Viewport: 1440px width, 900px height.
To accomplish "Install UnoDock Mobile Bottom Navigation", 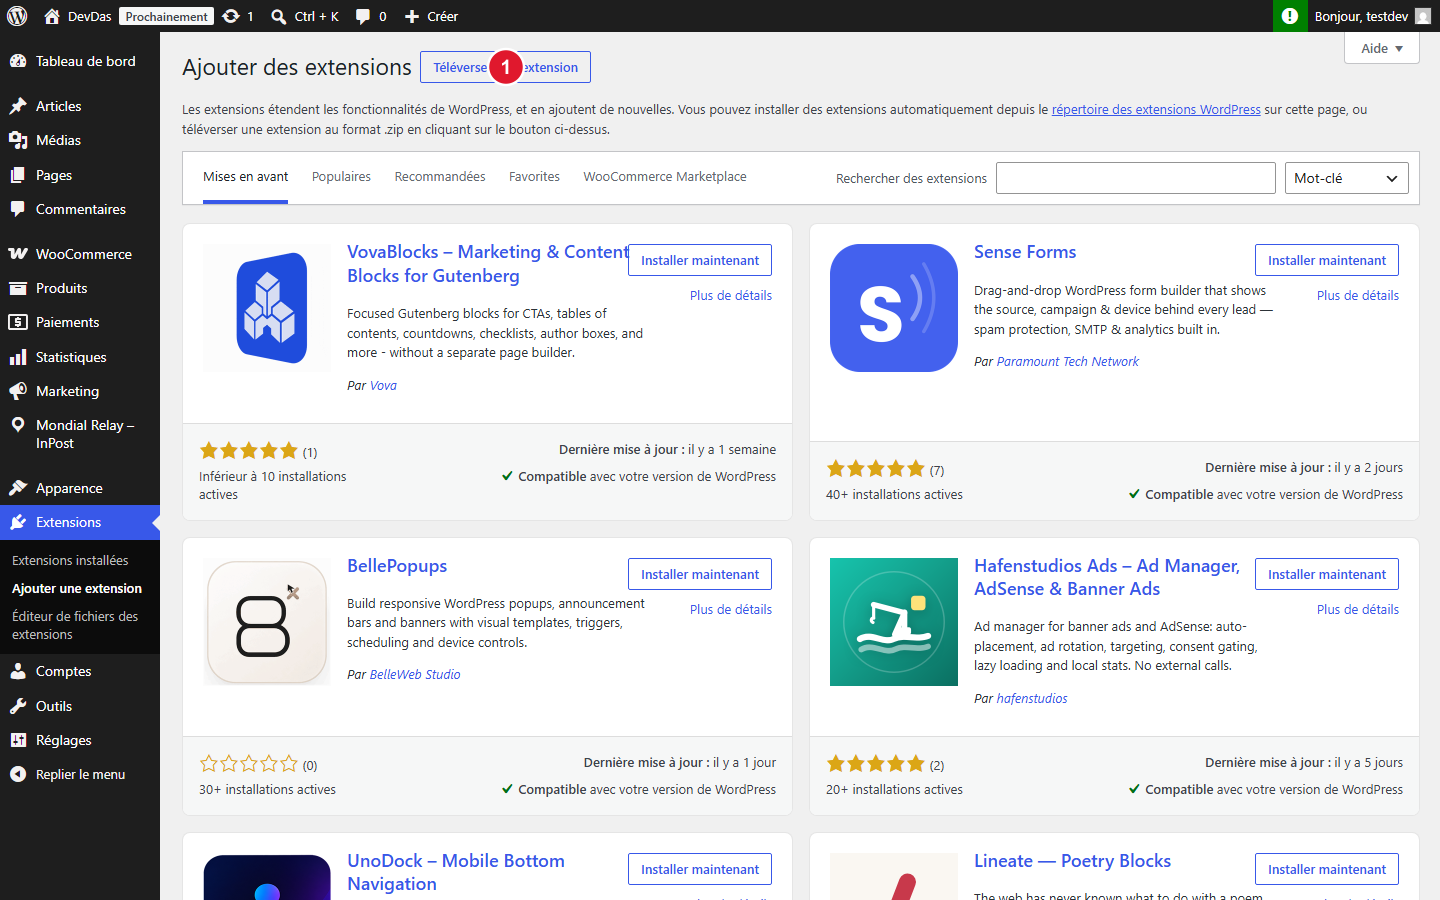I will [700, 869].
